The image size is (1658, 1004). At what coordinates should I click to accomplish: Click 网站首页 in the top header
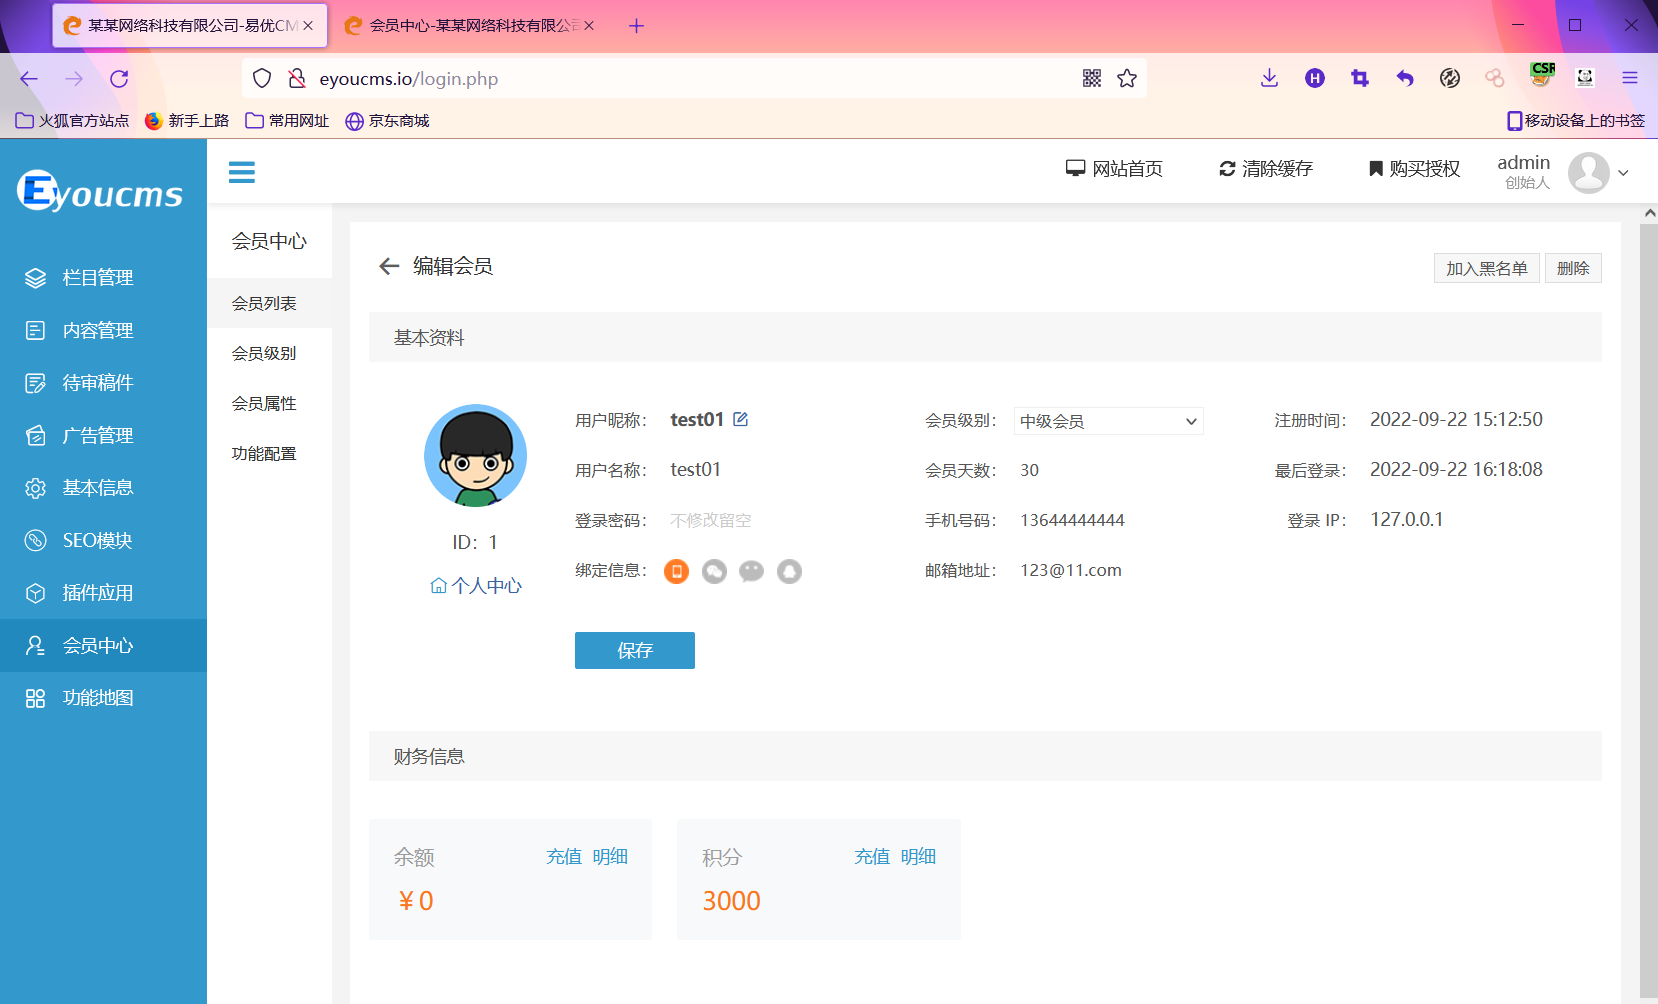(1114, 169)
